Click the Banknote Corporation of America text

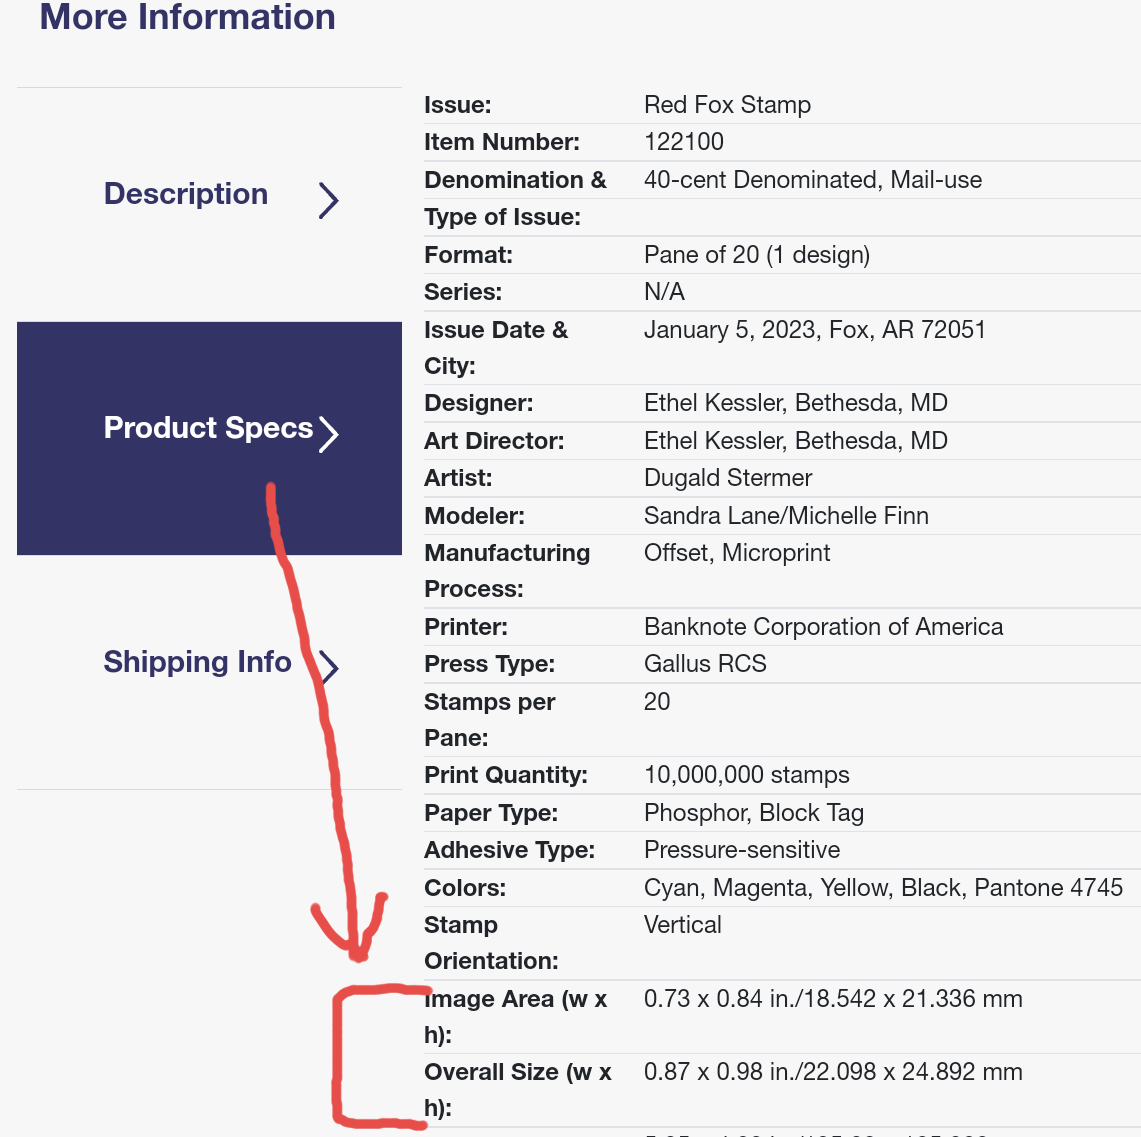pos(823,626)
